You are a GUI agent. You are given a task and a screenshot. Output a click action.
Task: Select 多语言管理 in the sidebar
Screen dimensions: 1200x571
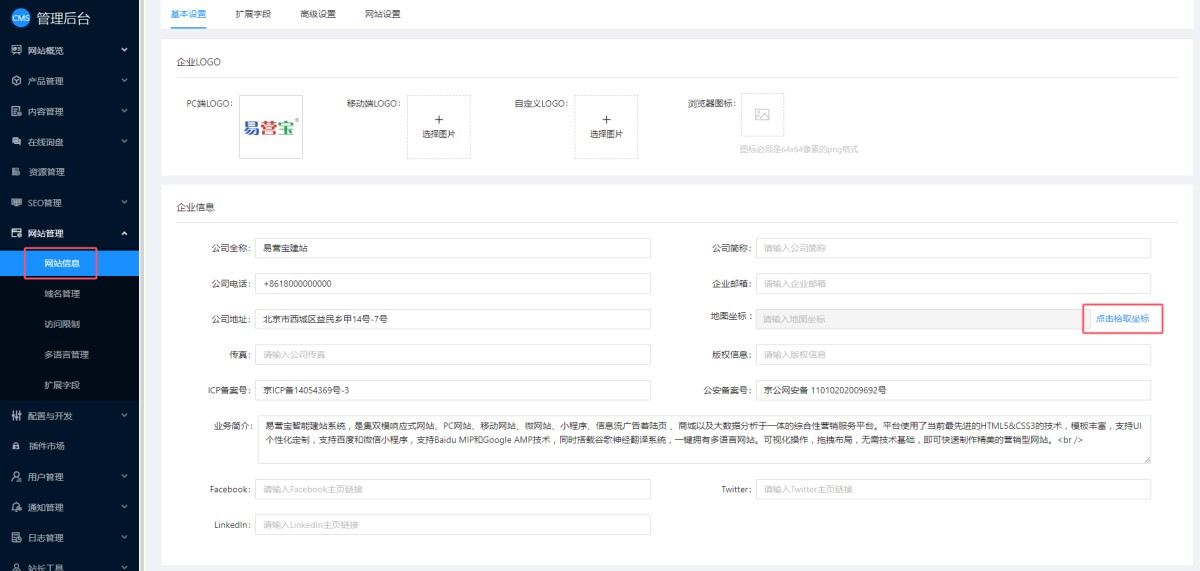(x=66, y=355)
